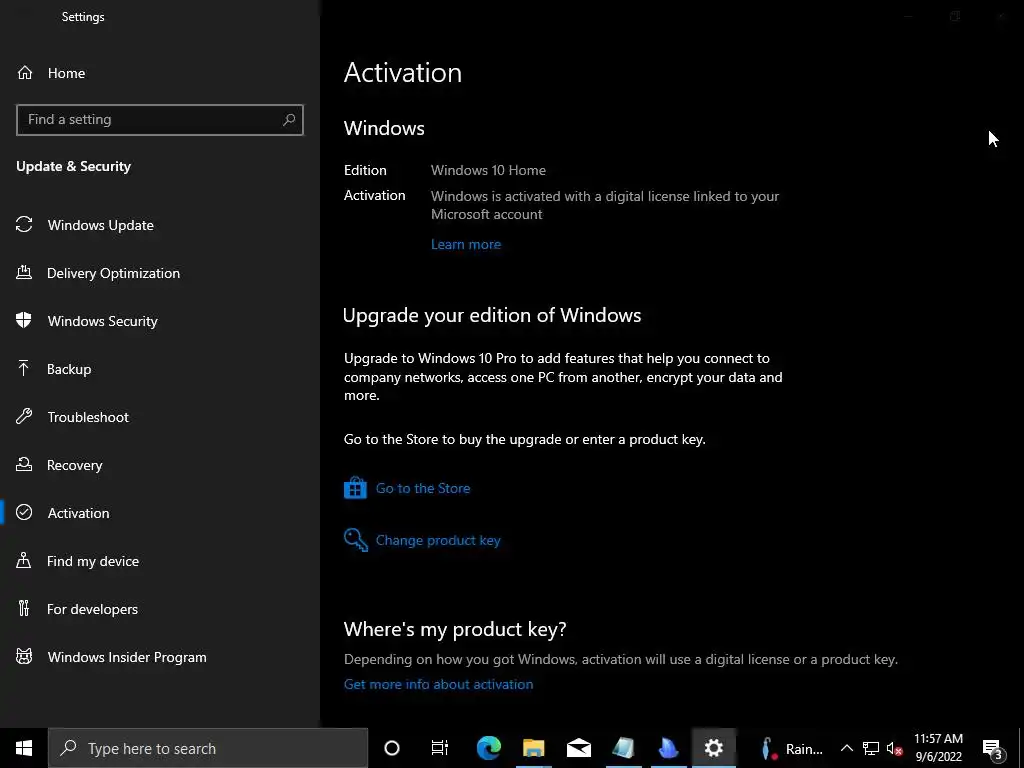The height and width of the screenshot is (768, 1024).
Task: Click the Find a setting search box
Action: click(x=159, y=120)
